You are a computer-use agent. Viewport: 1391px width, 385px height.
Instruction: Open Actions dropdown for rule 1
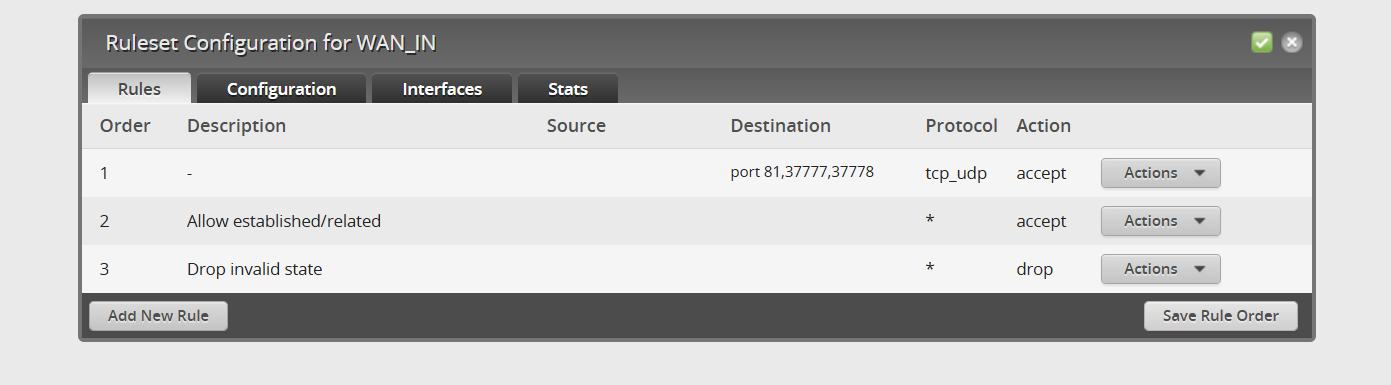tap(1161, 173)
